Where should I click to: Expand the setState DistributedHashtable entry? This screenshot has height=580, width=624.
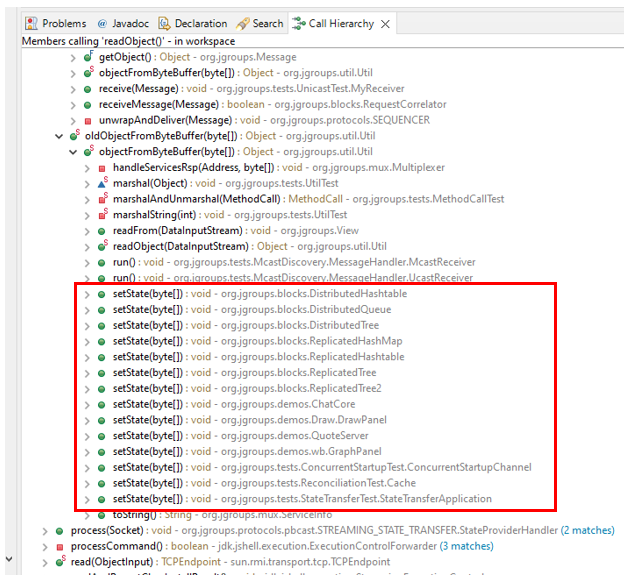87,294
